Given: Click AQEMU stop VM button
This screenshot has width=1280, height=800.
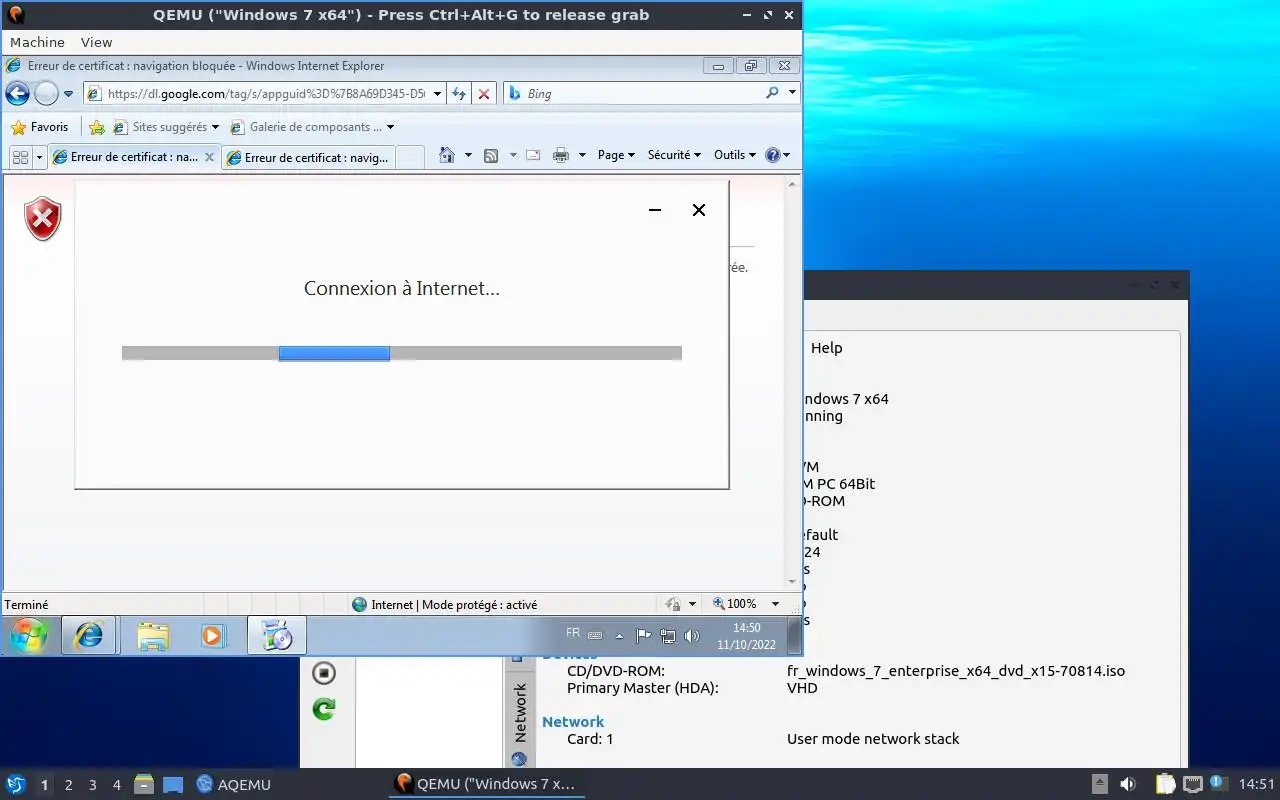Looking at the screenshot, I should click(324, 673).
